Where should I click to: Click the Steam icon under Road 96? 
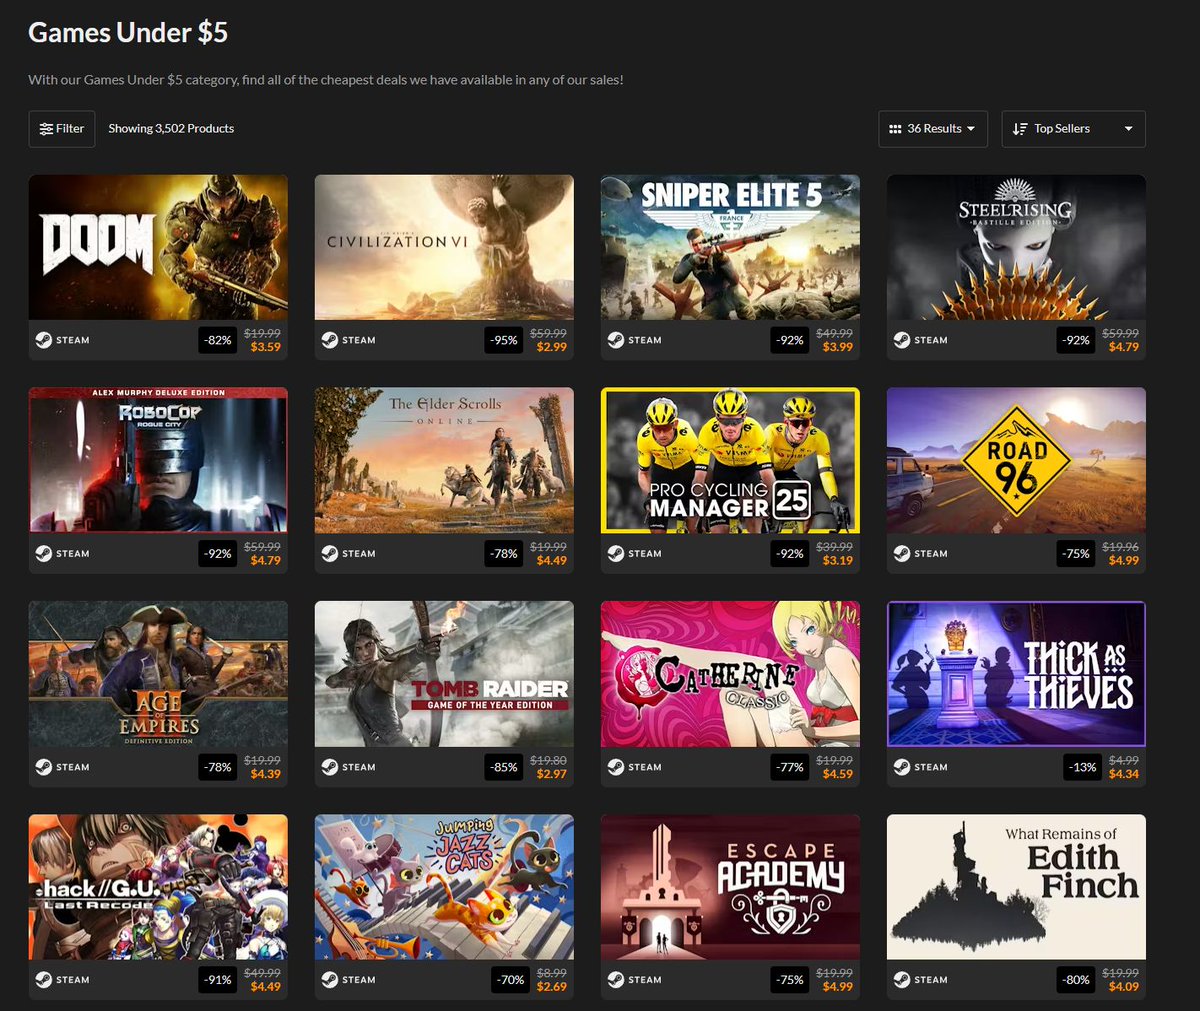(x=902, y=553)
